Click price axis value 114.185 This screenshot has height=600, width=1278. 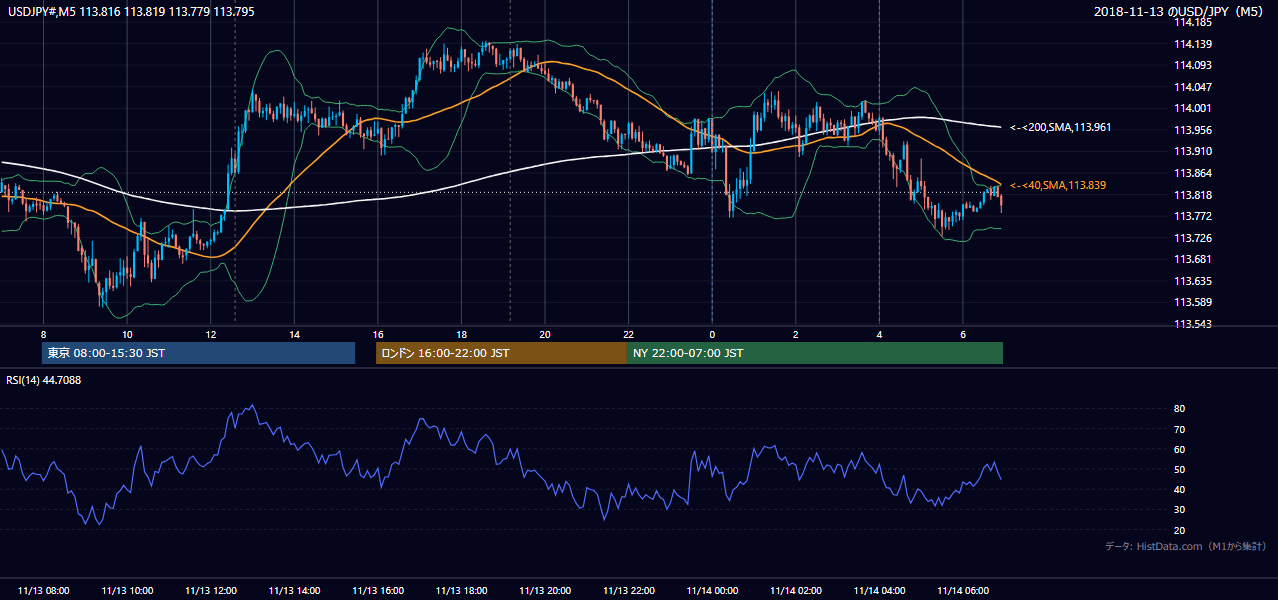(1192, 22)
